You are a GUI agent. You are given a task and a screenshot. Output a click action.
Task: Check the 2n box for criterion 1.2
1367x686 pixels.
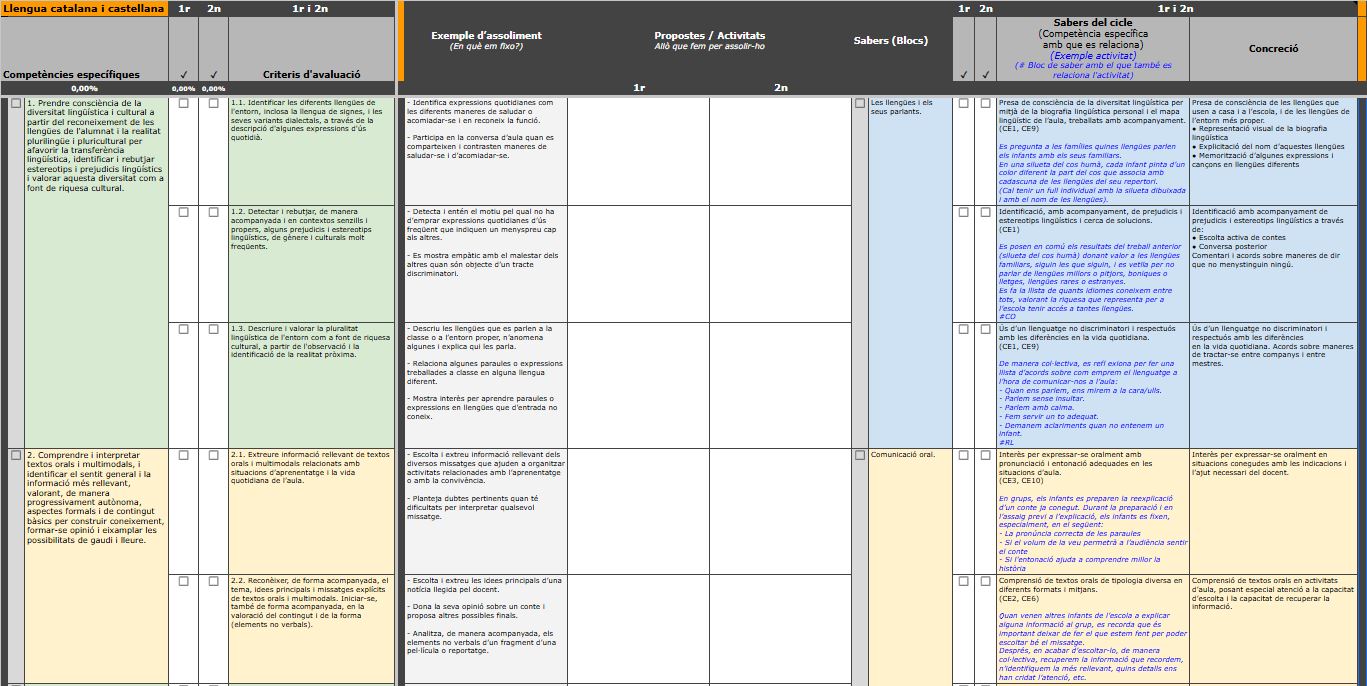click(x=213, y=212)
